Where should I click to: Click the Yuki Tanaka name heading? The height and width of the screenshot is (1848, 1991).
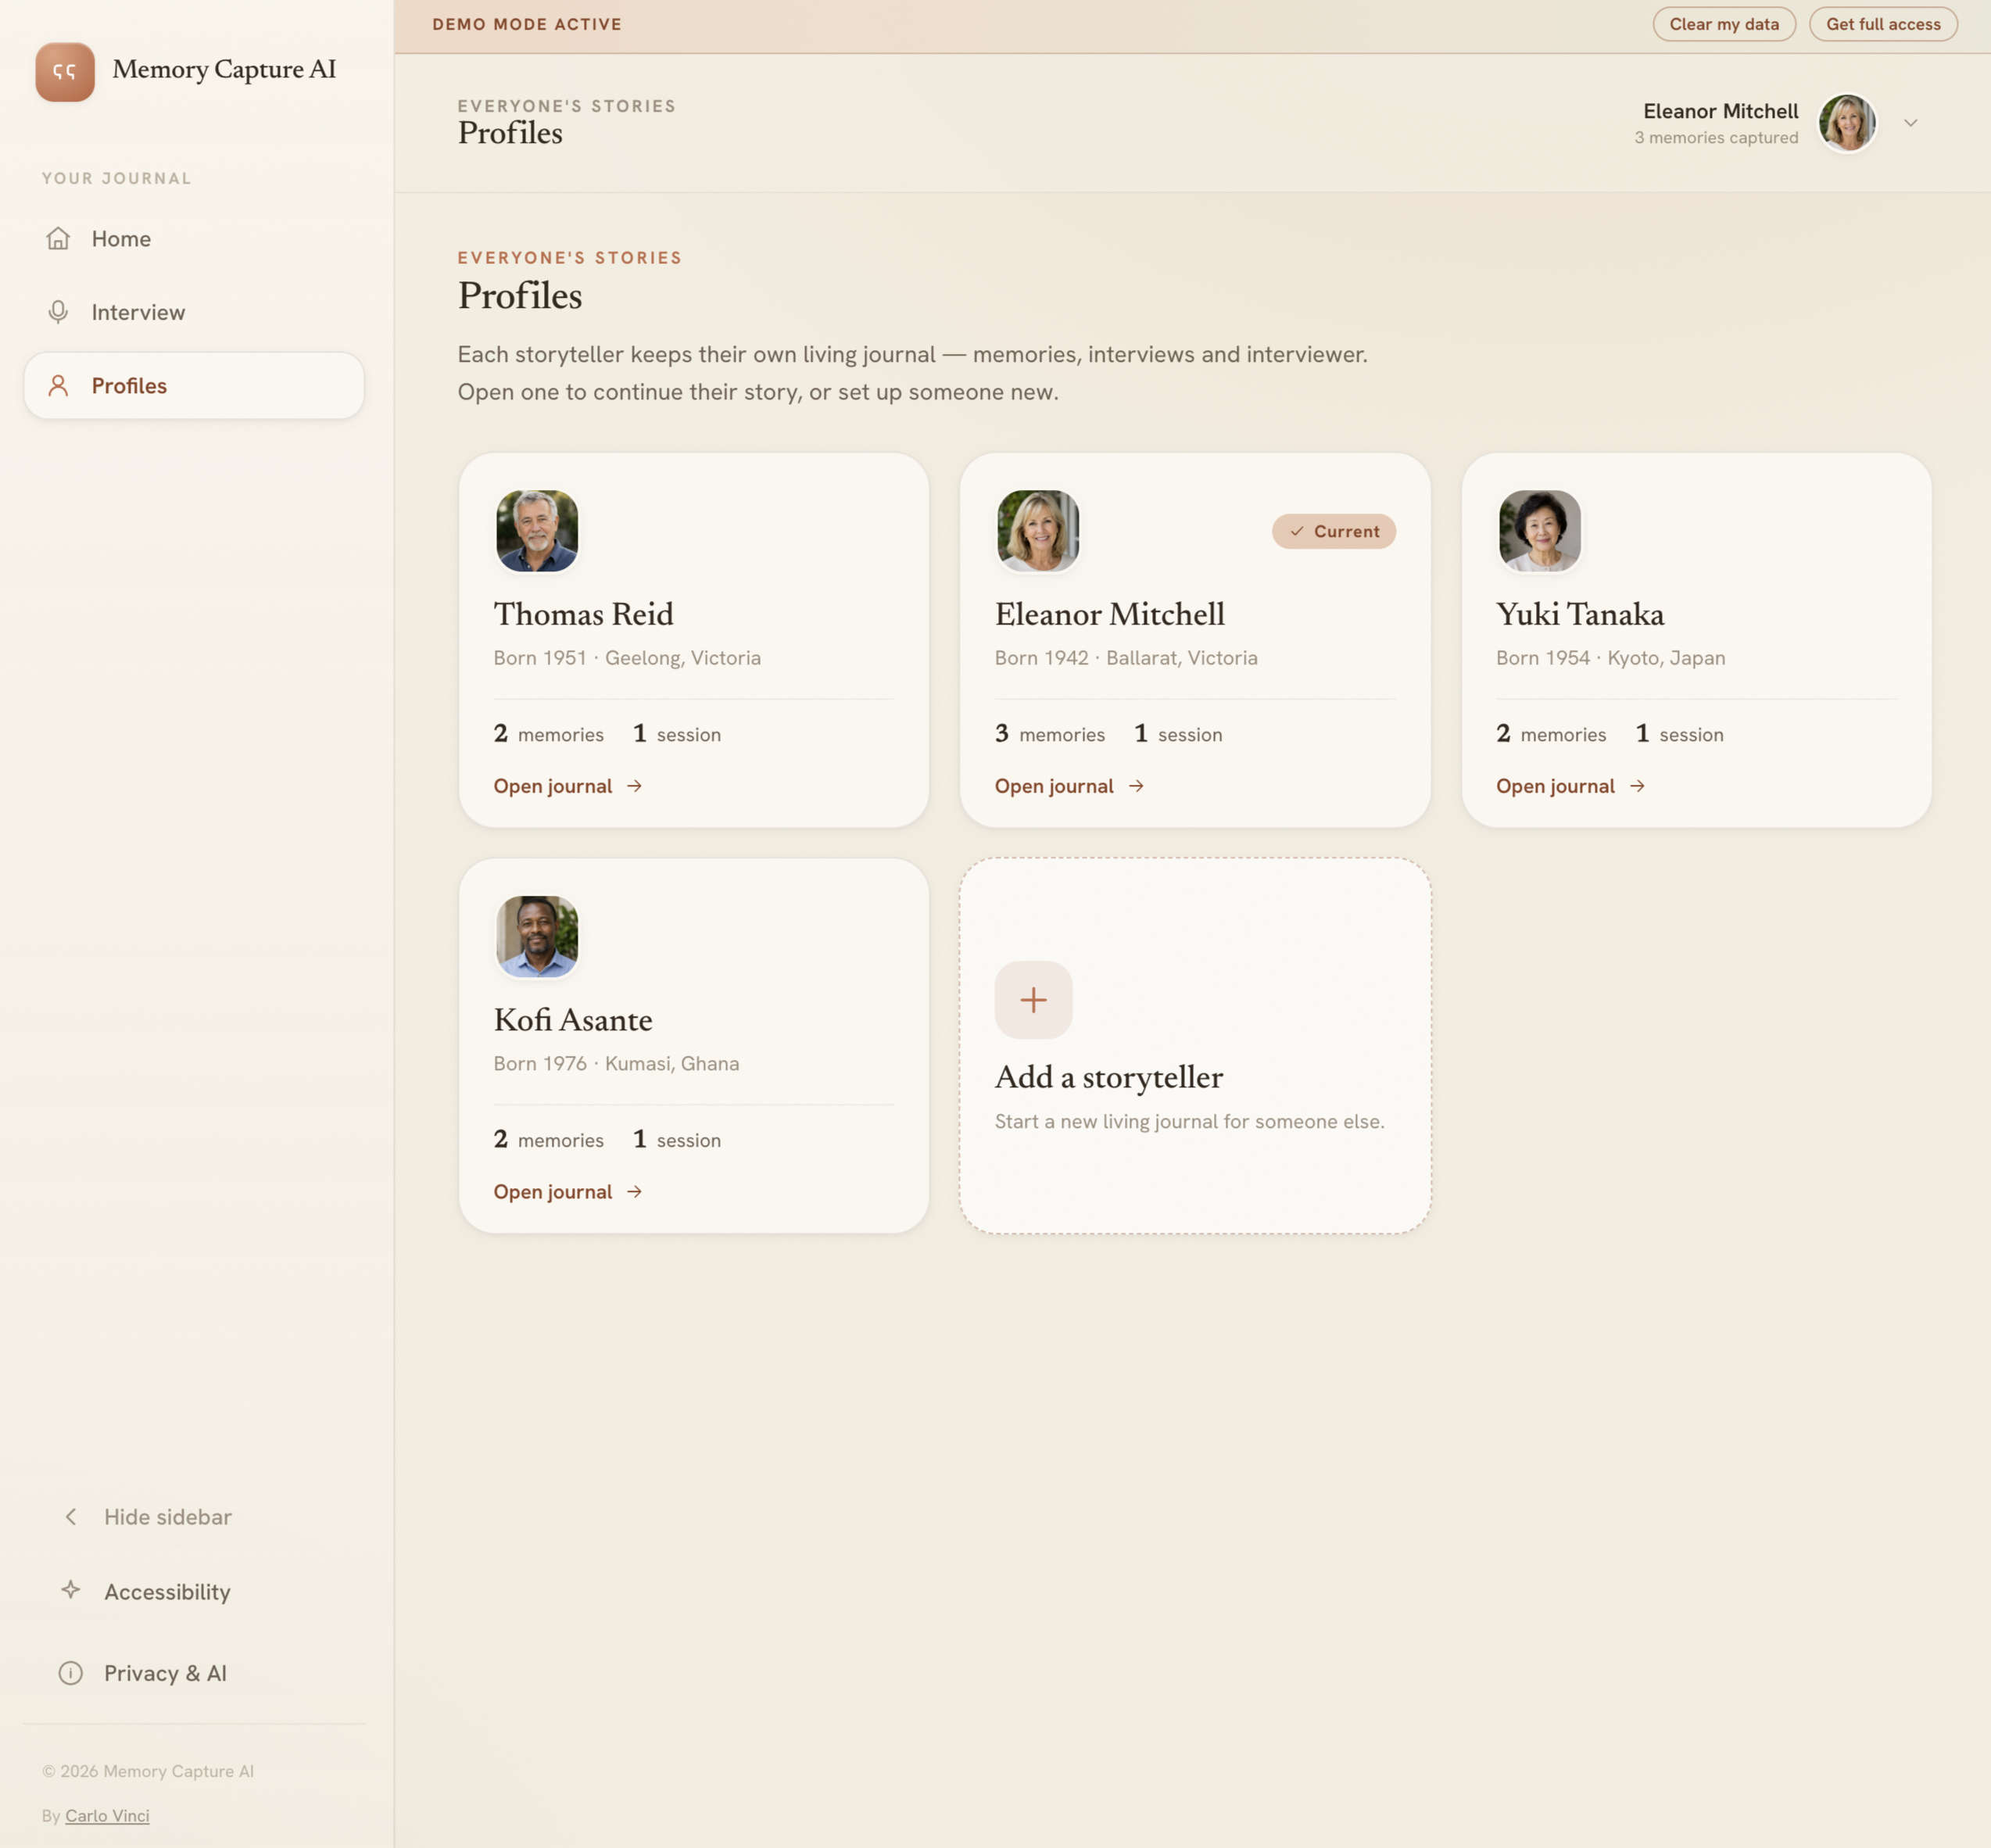coord(1580,614)
